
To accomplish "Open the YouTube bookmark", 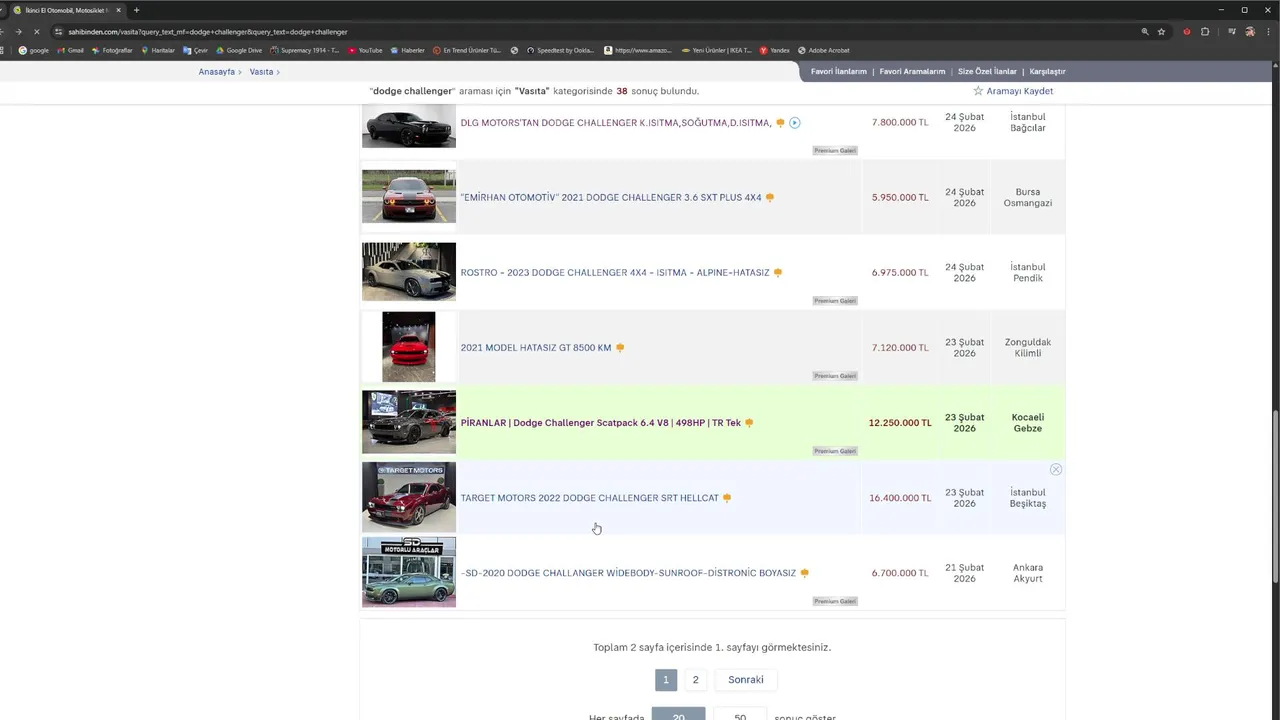I will 365,50.
